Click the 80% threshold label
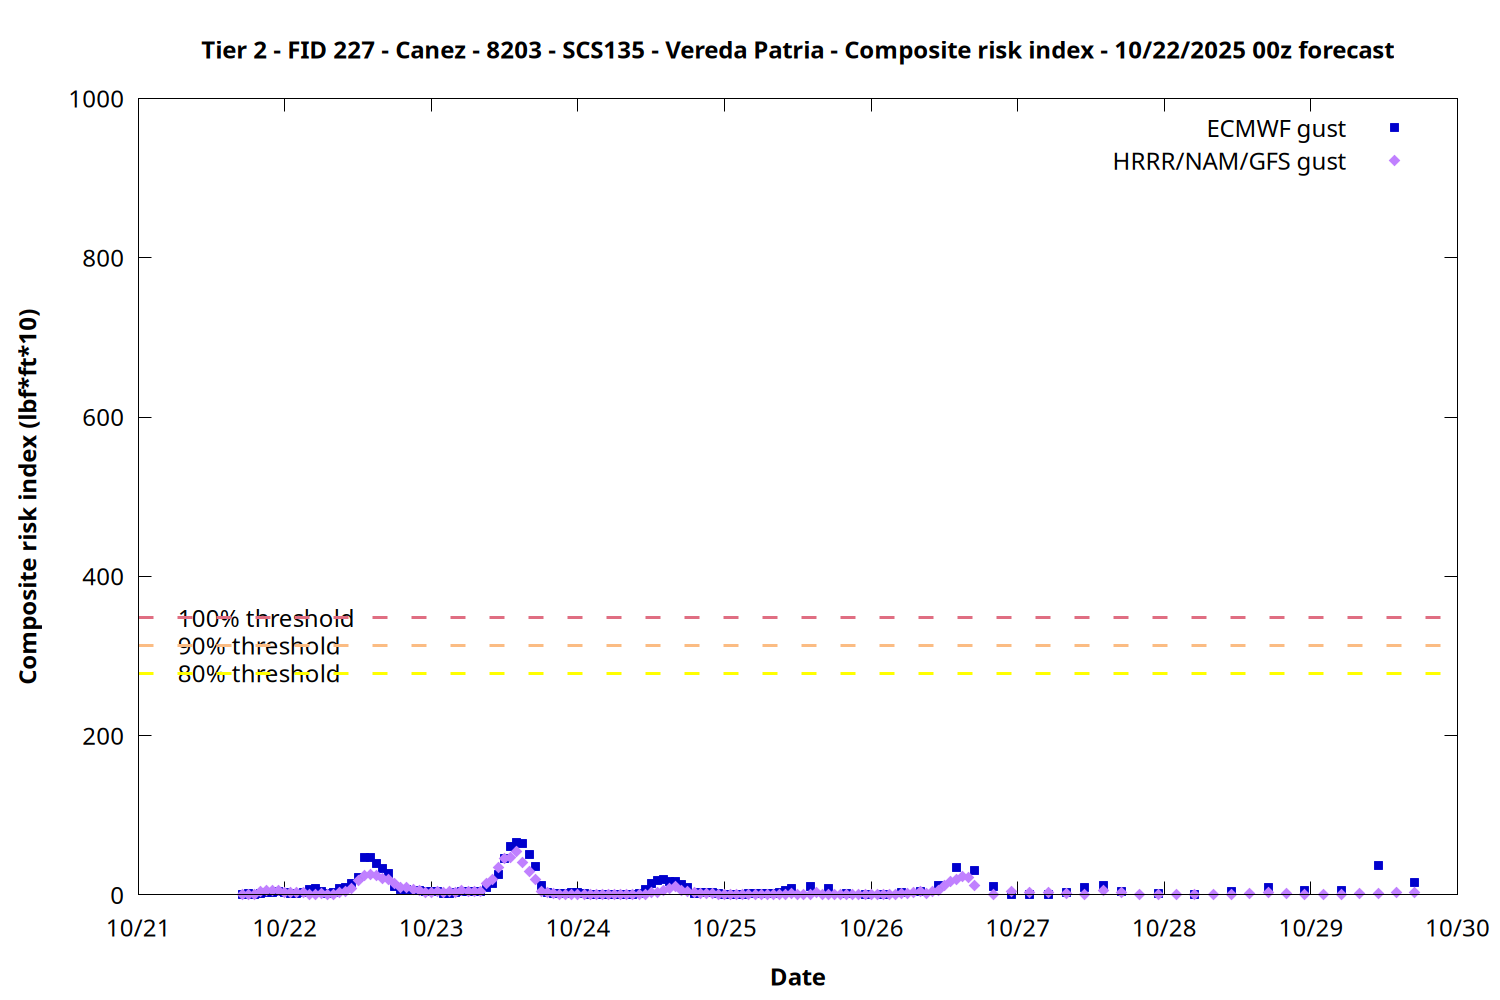The image size is (1500, 1000). pyautogui.click(x=258, y=675)
